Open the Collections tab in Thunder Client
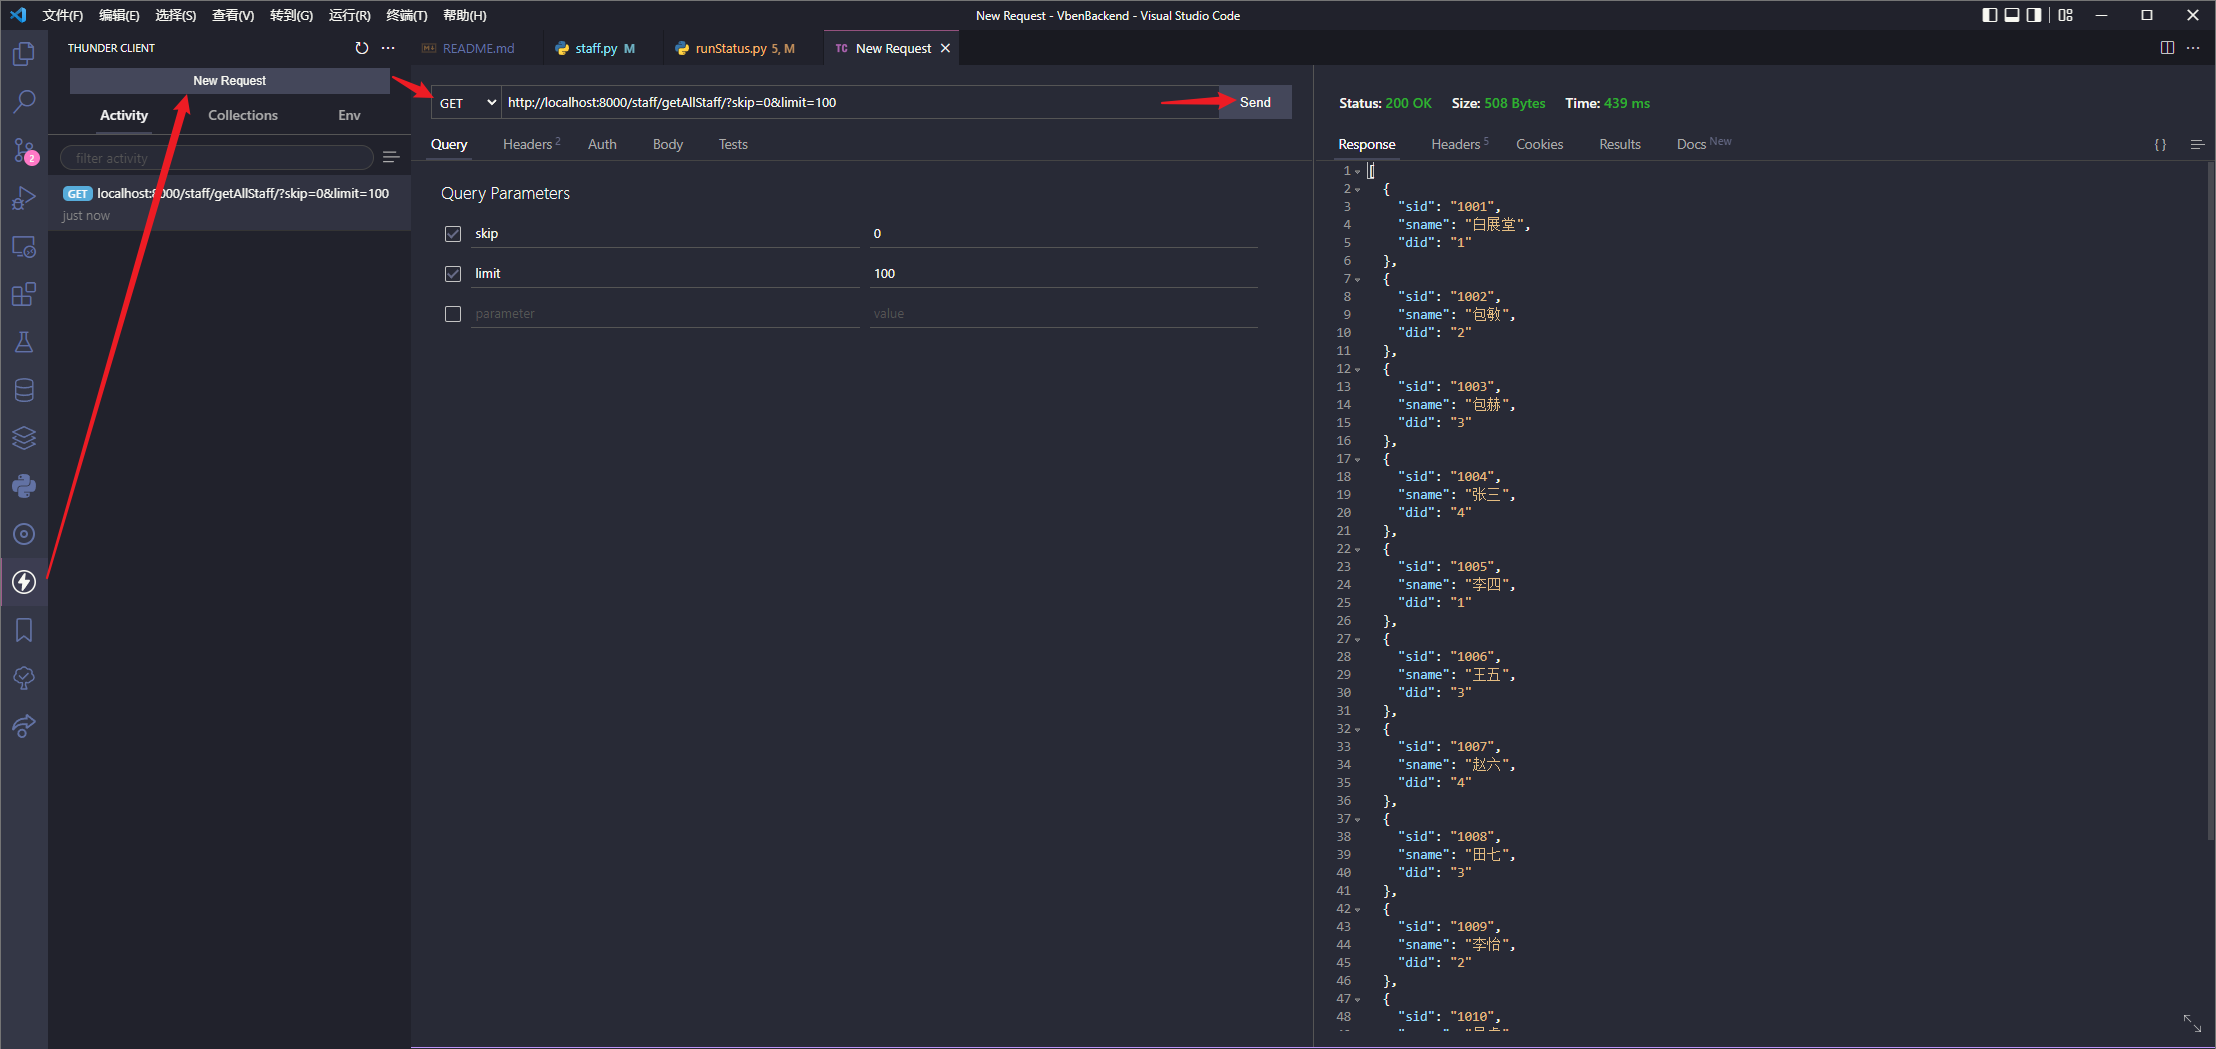 tap(243, 115)
